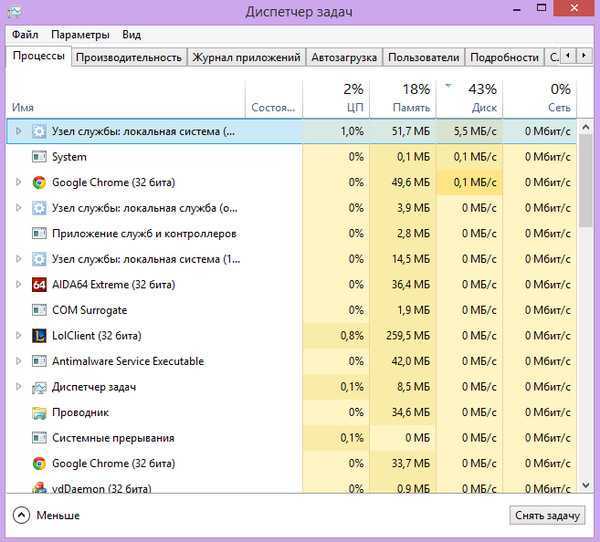Click the vertical scrollbar thumb
Viewport: 600px width, 542px height.
pyautogui.click(x=585, y=181)
